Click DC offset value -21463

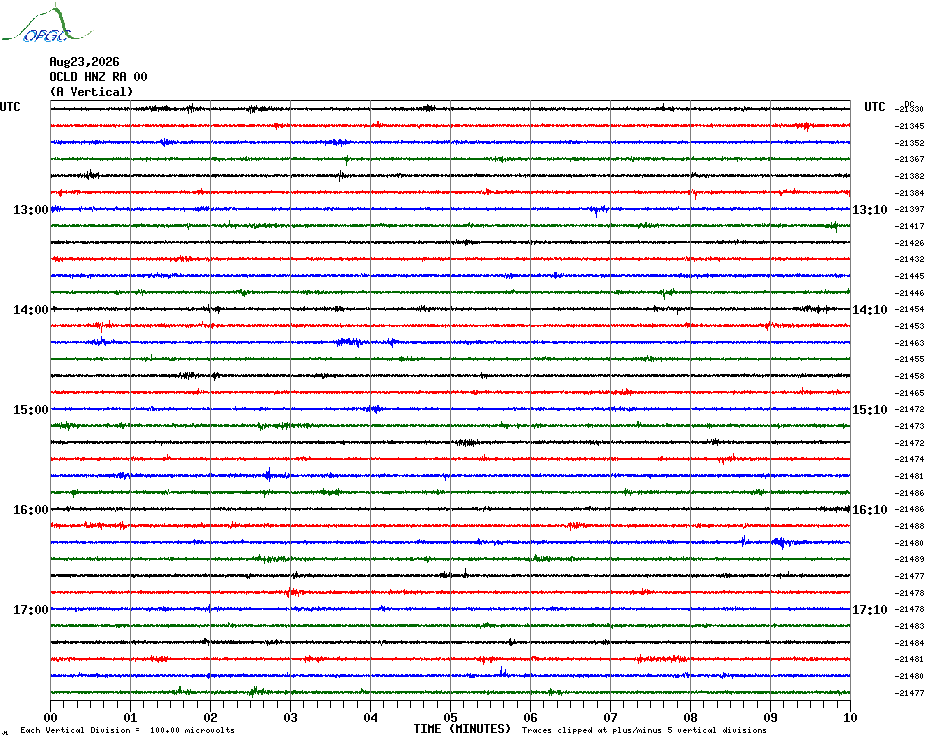coord(909,343)
